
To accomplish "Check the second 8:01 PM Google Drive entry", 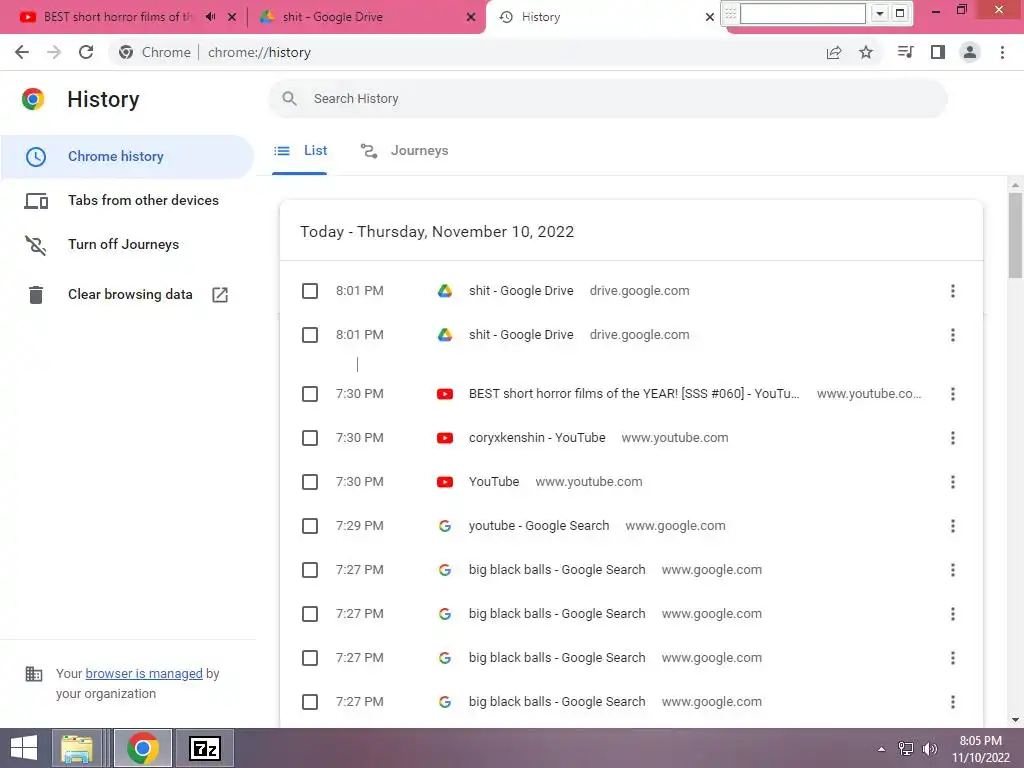I will click(x=310, y=335).
